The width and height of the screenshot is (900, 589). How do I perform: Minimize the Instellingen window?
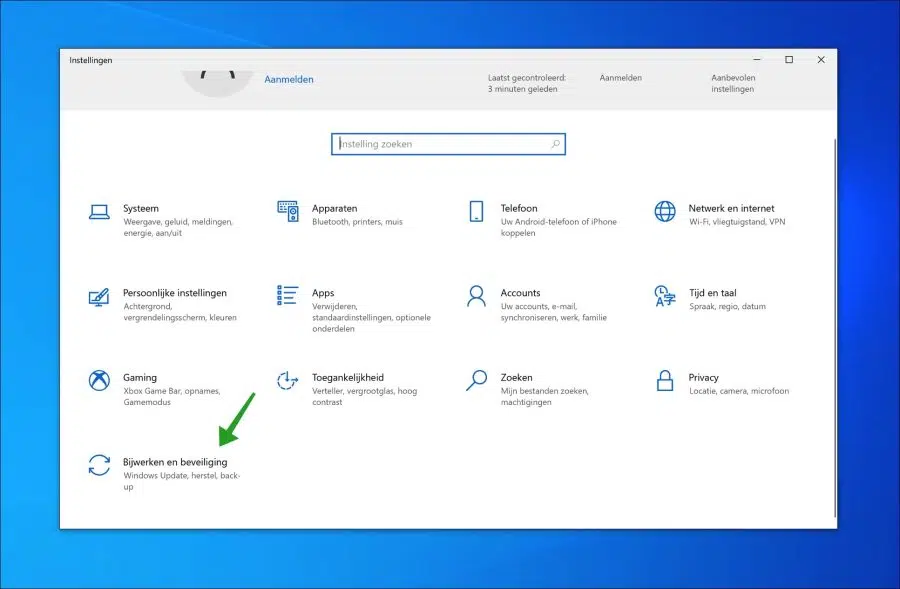click(x=757, y=60)
